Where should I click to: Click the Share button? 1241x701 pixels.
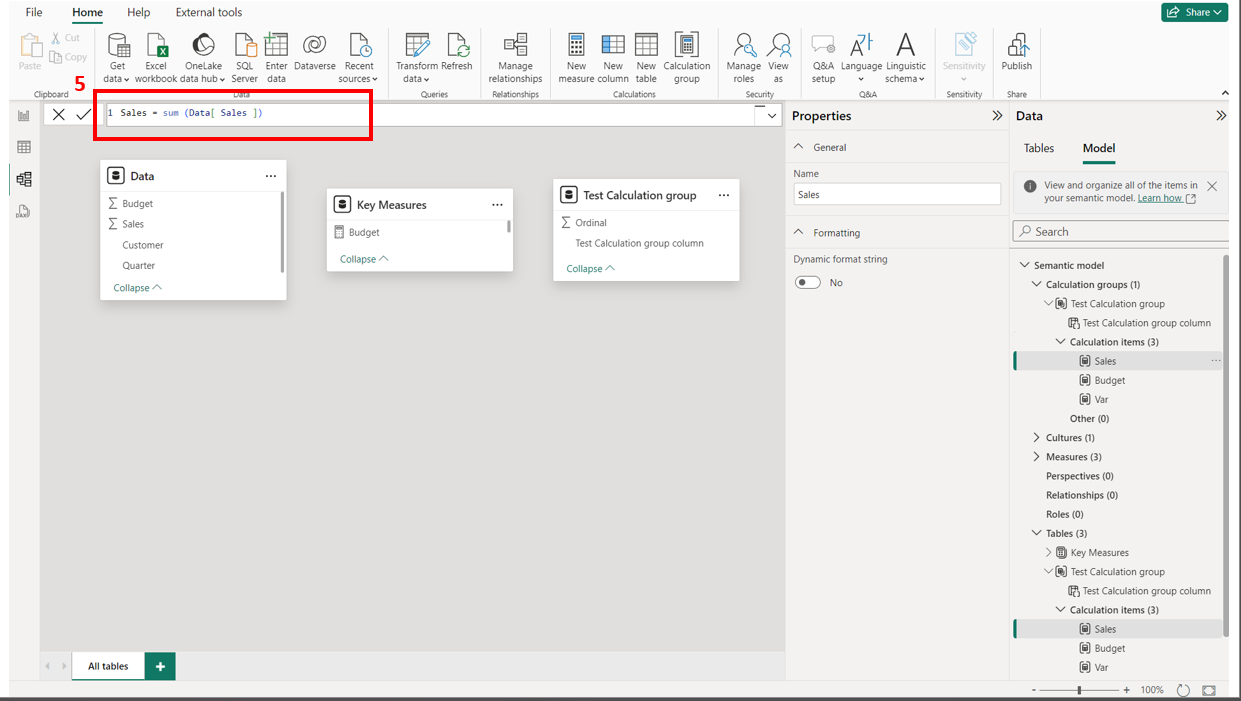[x=1195, y=12]
